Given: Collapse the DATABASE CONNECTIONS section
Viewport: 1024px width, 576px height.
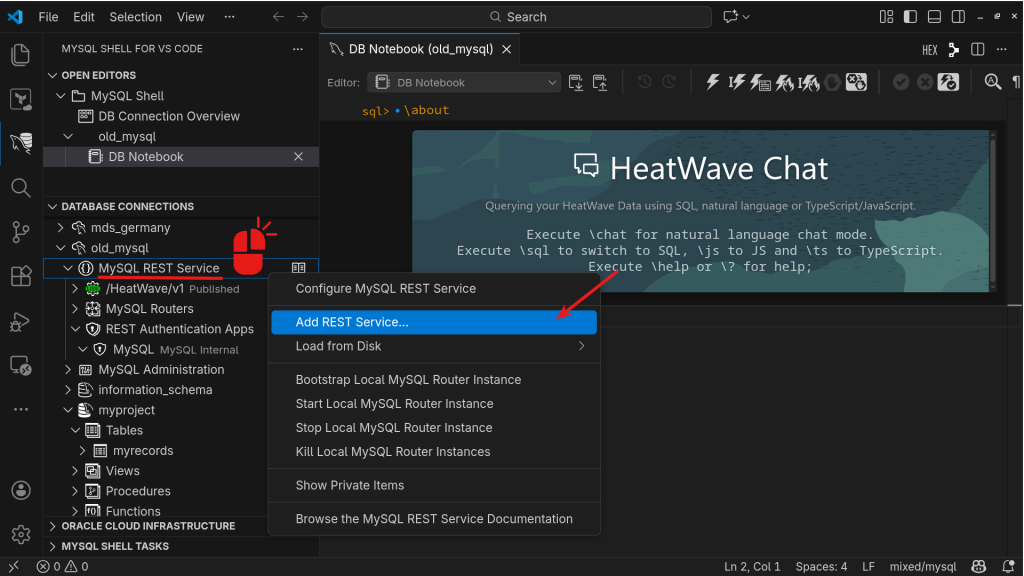Looking at the screenshot, I should (53, 206).
